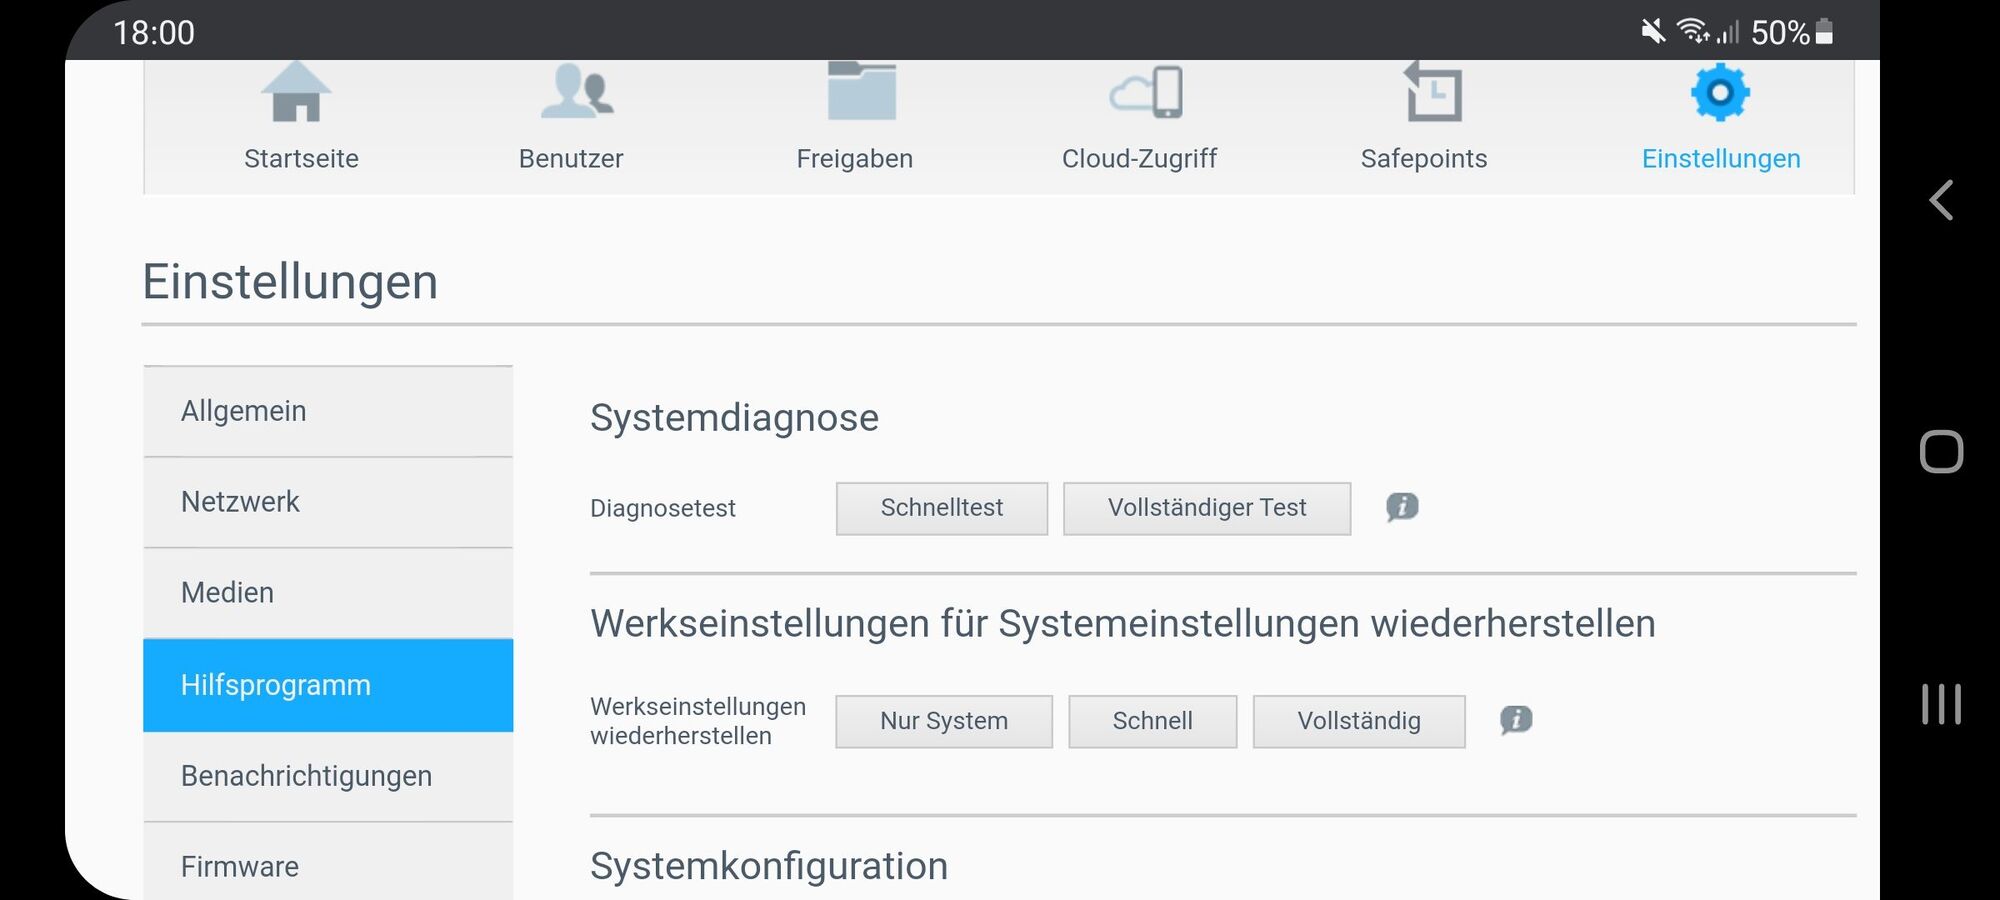2000x900 pixels.
Task: Click the Einstellungen page heading
Action: 290,282
